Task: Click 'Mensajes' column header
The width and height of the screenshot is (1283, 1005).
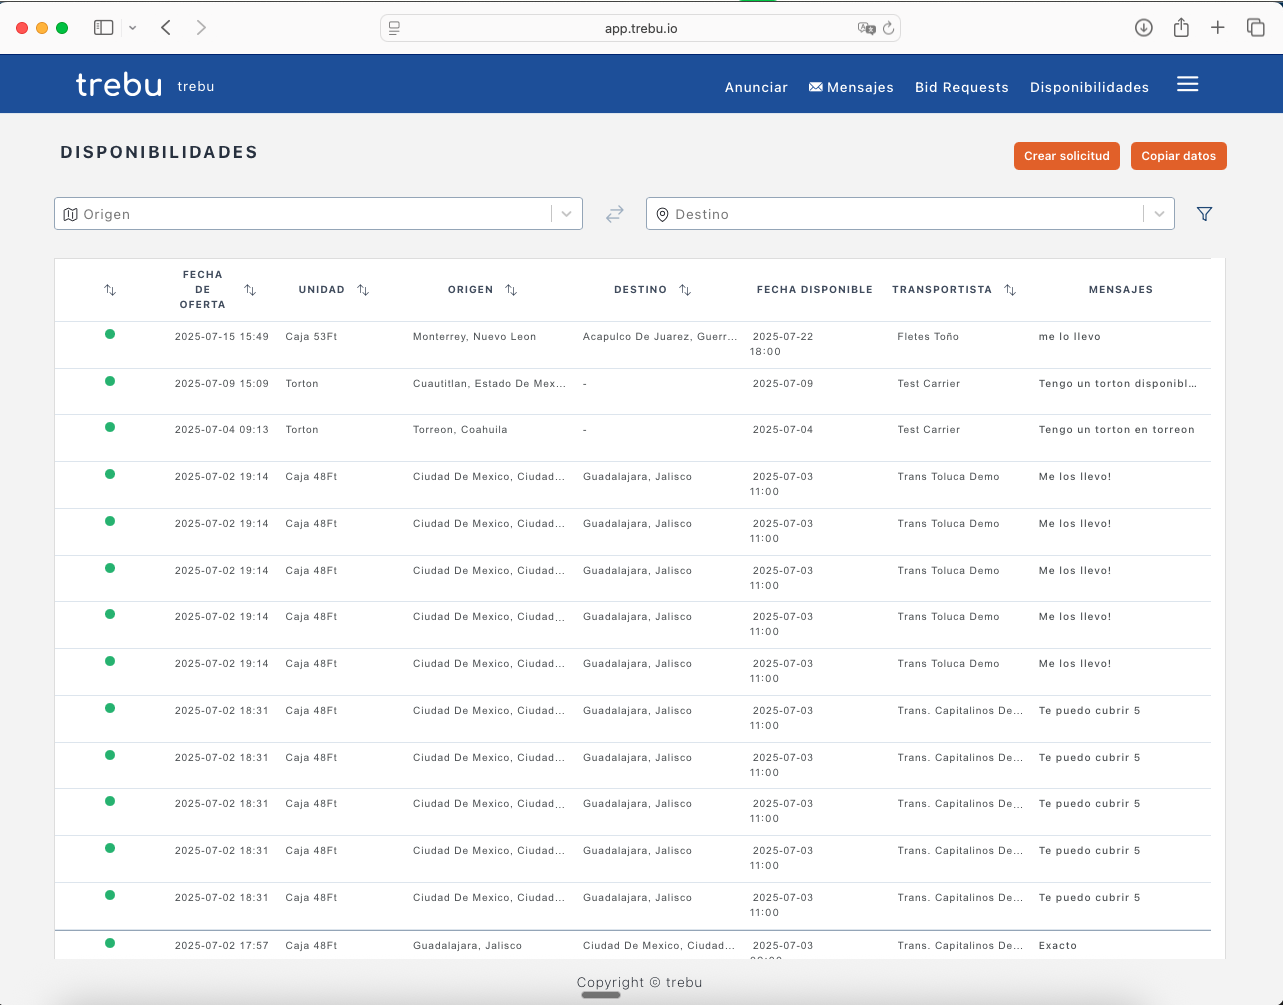Action: click(x=1120, y=290)
